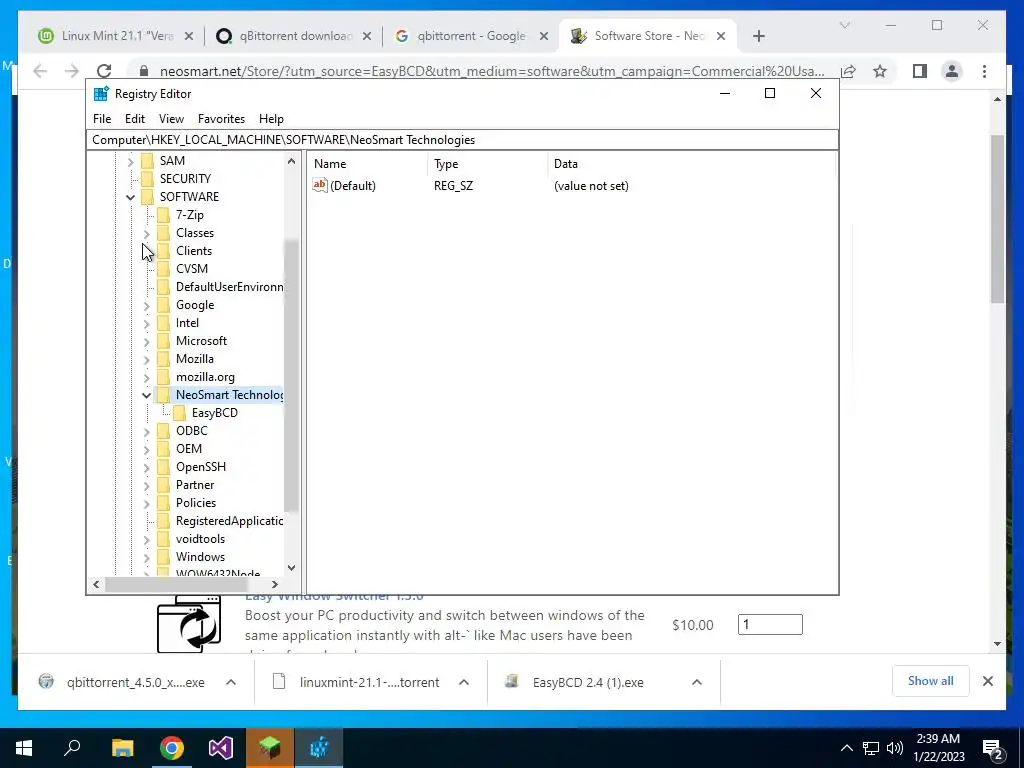Screen dimensions: 1024x768
Task: Open File Explorer from taskbar
Action: tap(122, 748)
